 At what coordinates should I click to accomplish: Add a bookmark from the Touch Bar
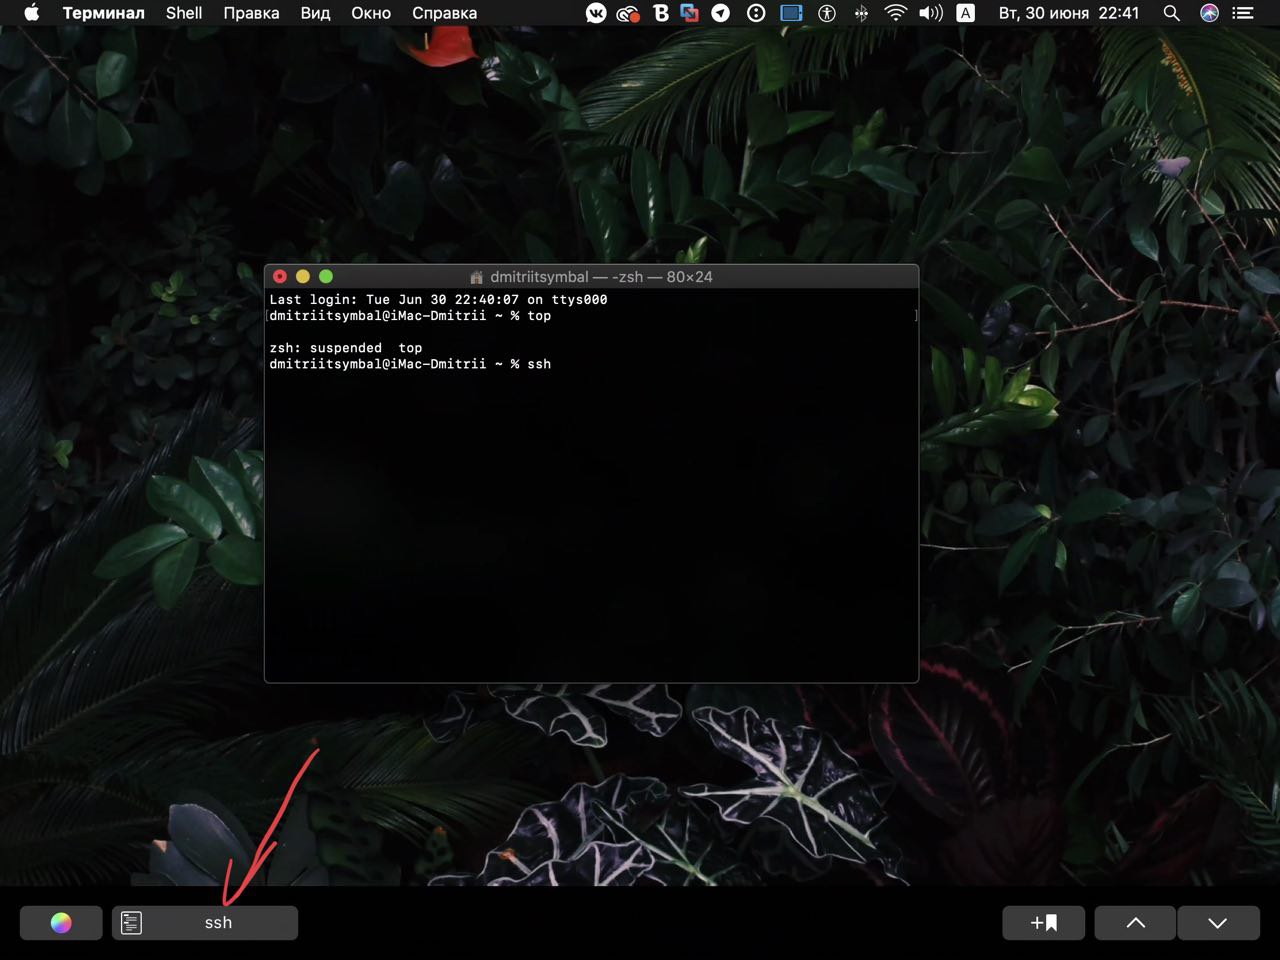click(1044, 923)
